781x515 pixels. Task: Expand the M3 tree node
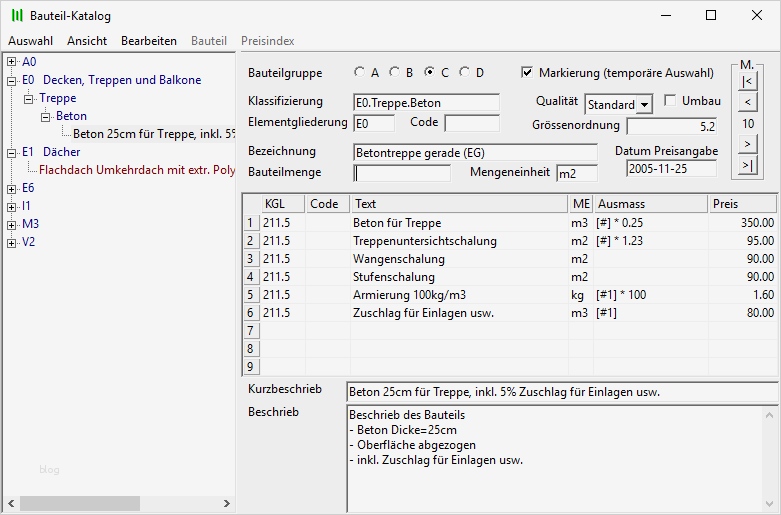point(11,225)
